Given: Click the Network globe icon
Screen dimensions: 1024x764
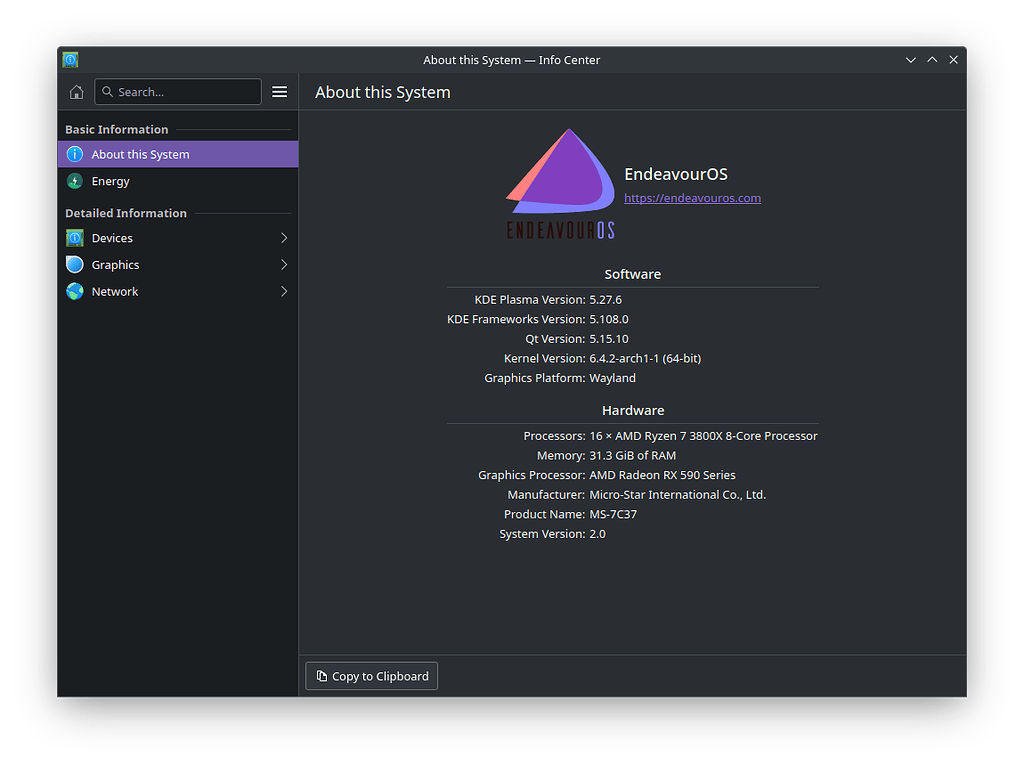Looking at the screenshot, I should [x=77, y=291].
